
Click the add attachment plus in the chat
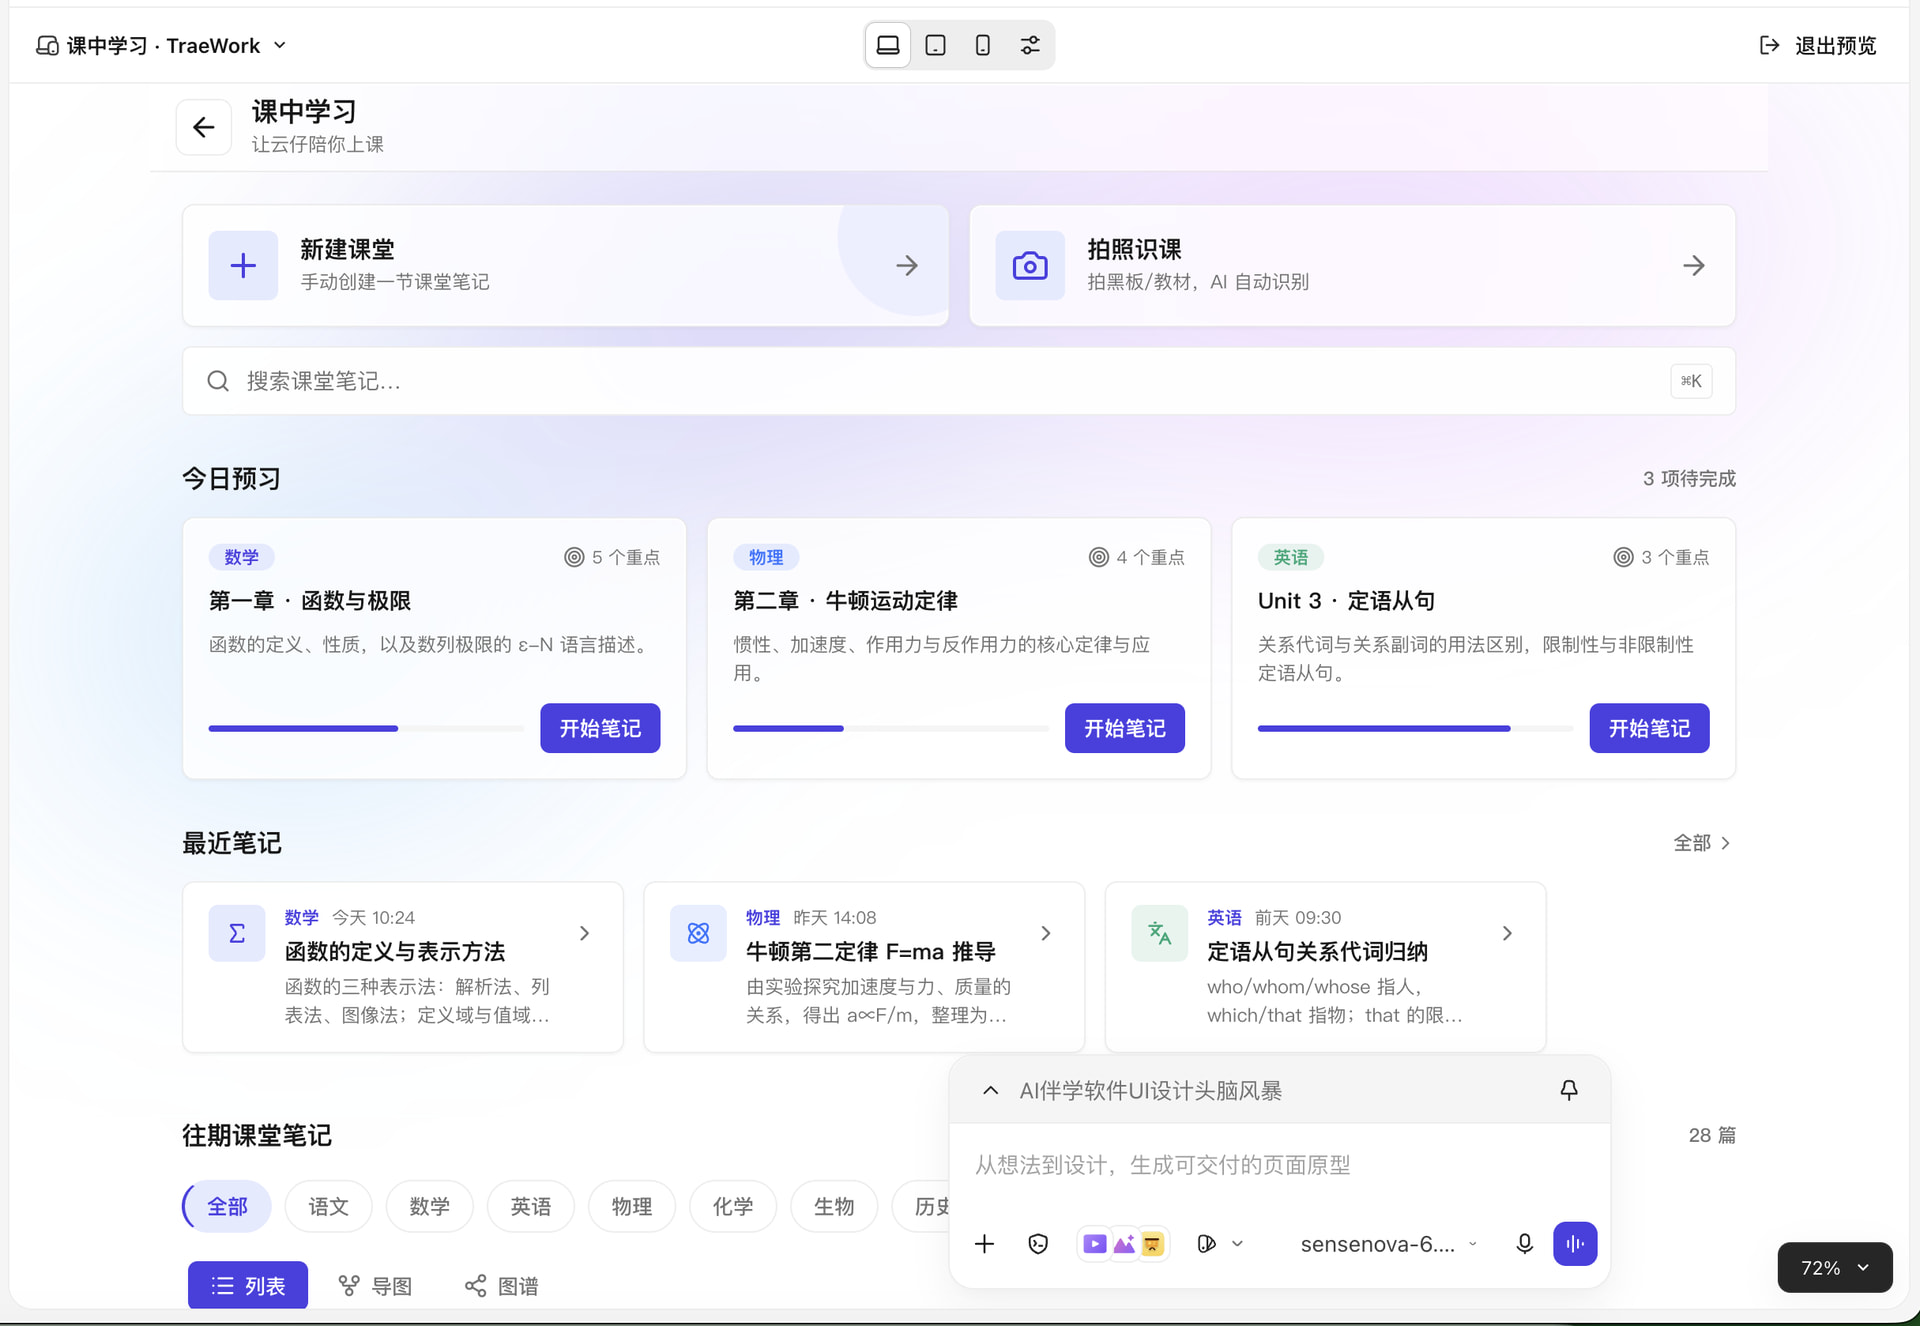(984, 1243)
